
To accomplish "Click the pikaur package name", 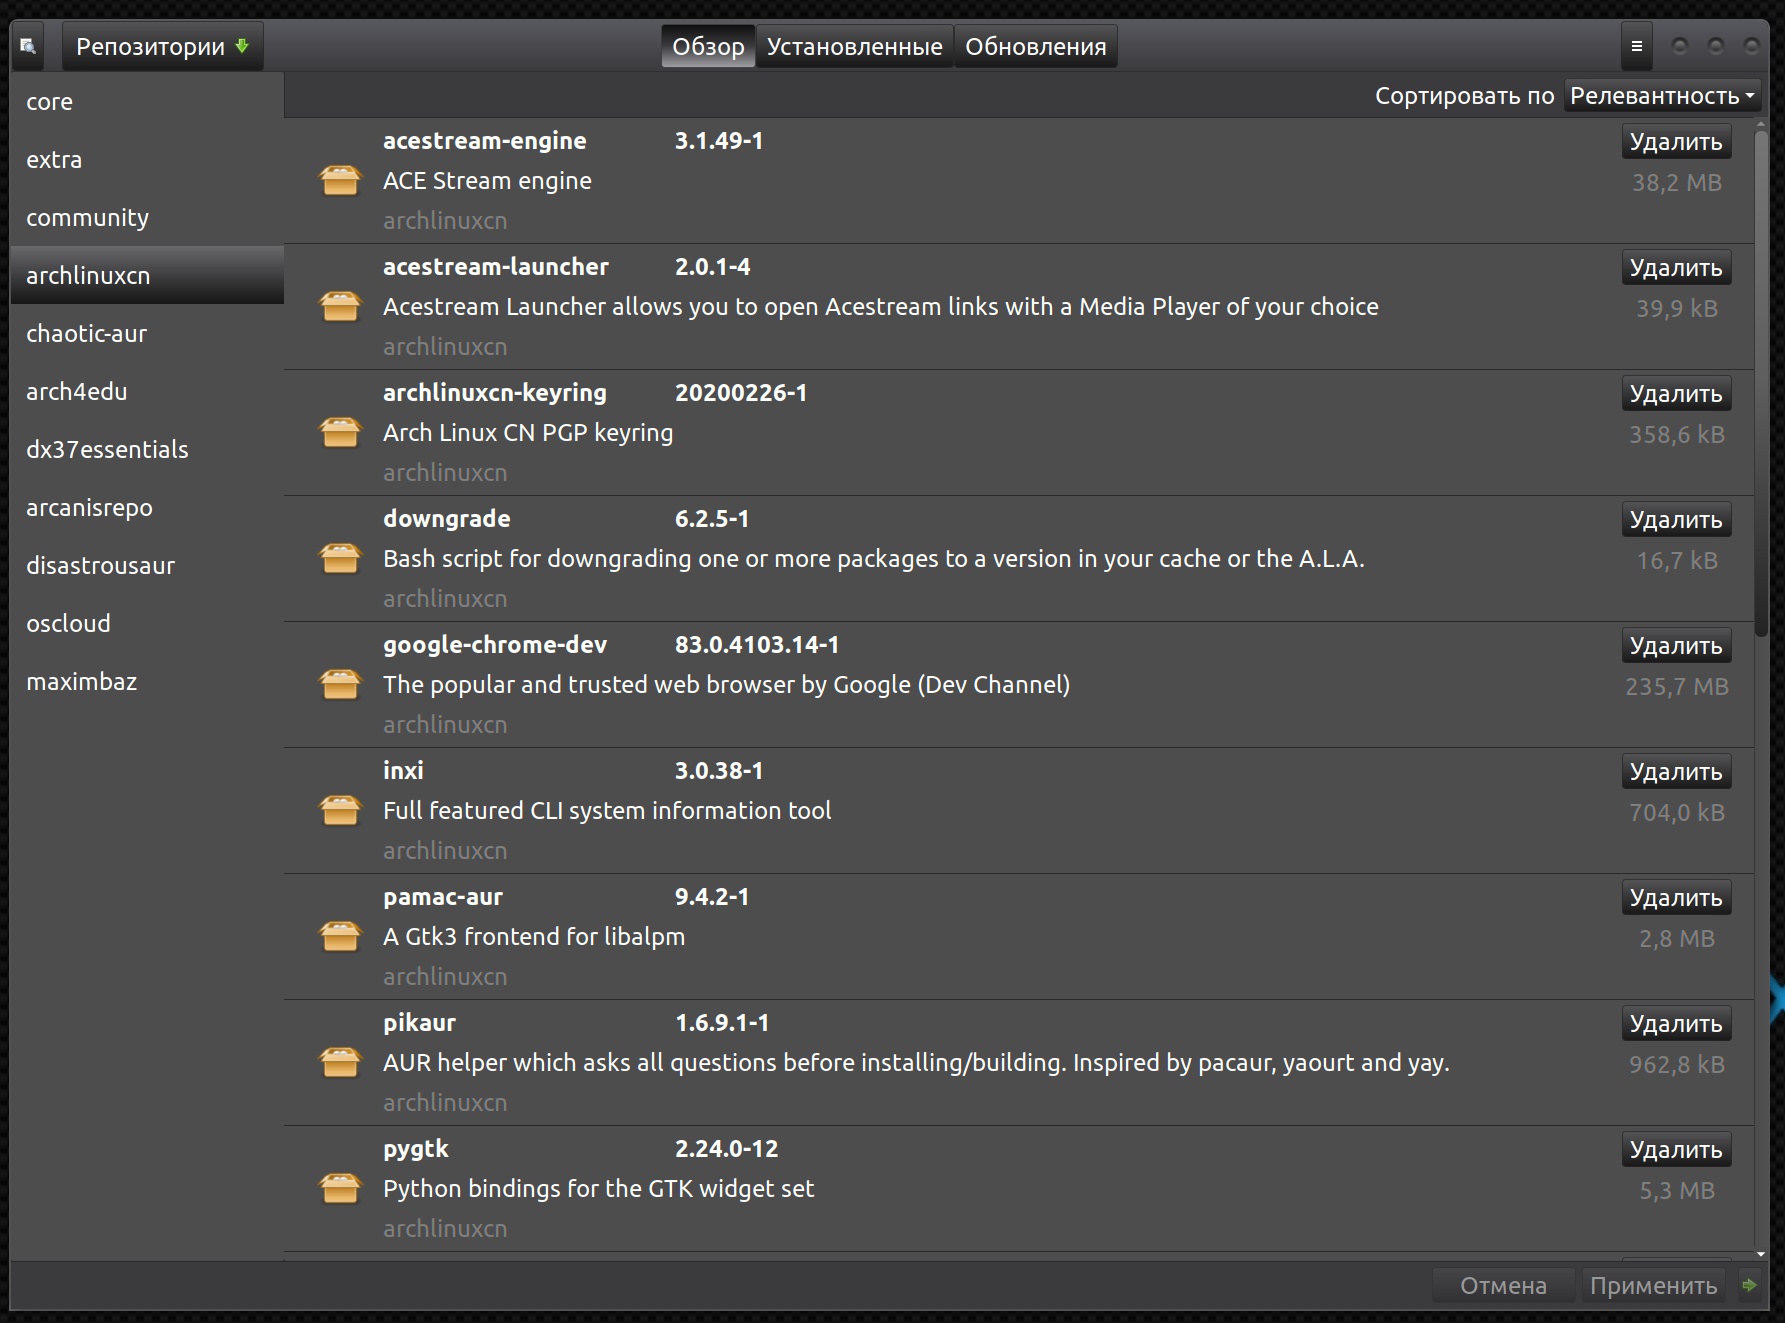I will click(420, 1023).
